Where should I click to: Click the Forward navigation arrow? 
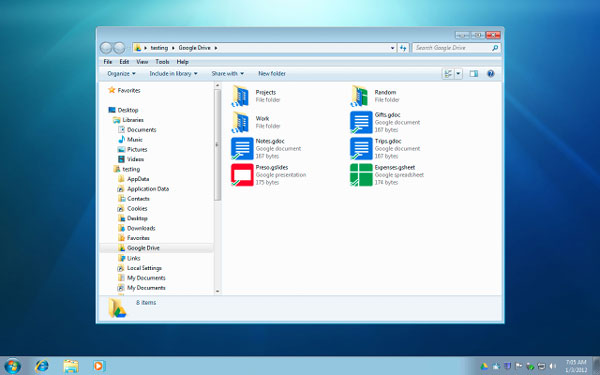point(119,48)
